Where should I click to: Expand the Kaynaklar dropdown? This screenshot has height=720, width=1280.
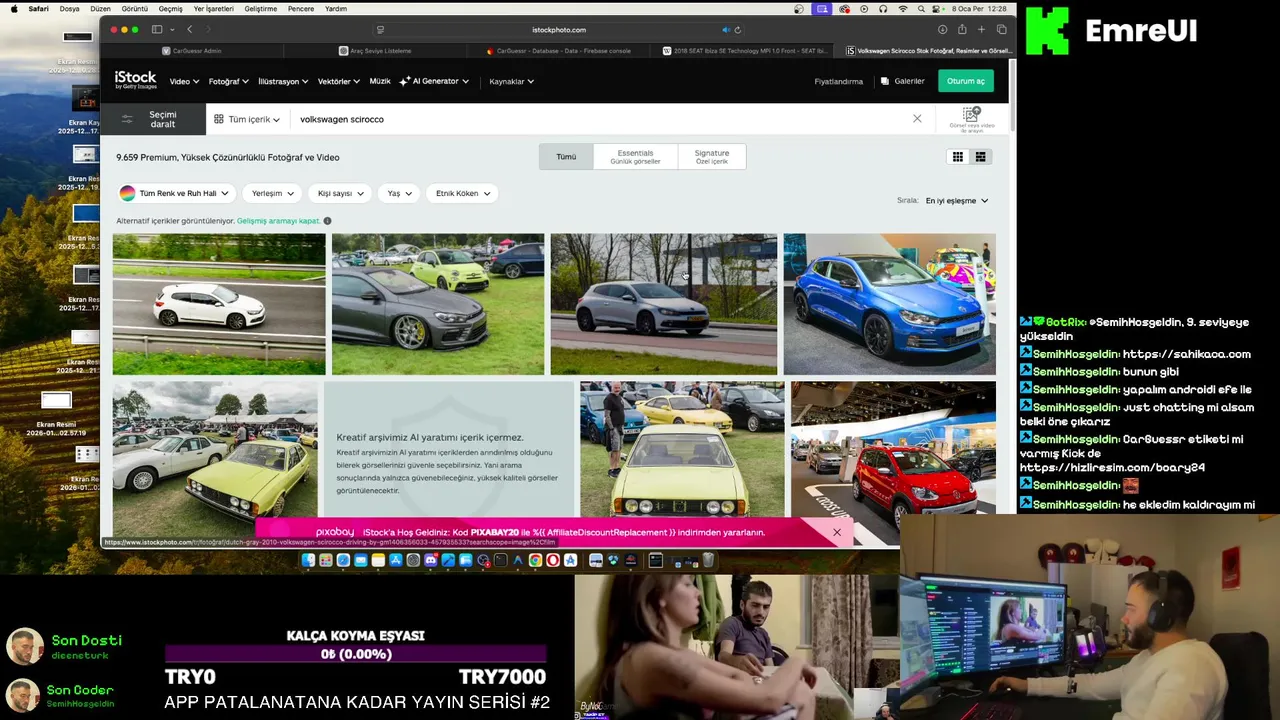511,81
